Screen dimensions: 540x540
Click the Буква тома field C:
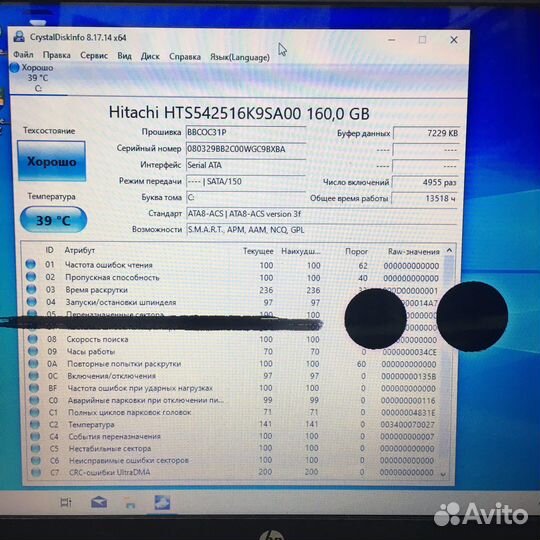[x=246, y=197]
